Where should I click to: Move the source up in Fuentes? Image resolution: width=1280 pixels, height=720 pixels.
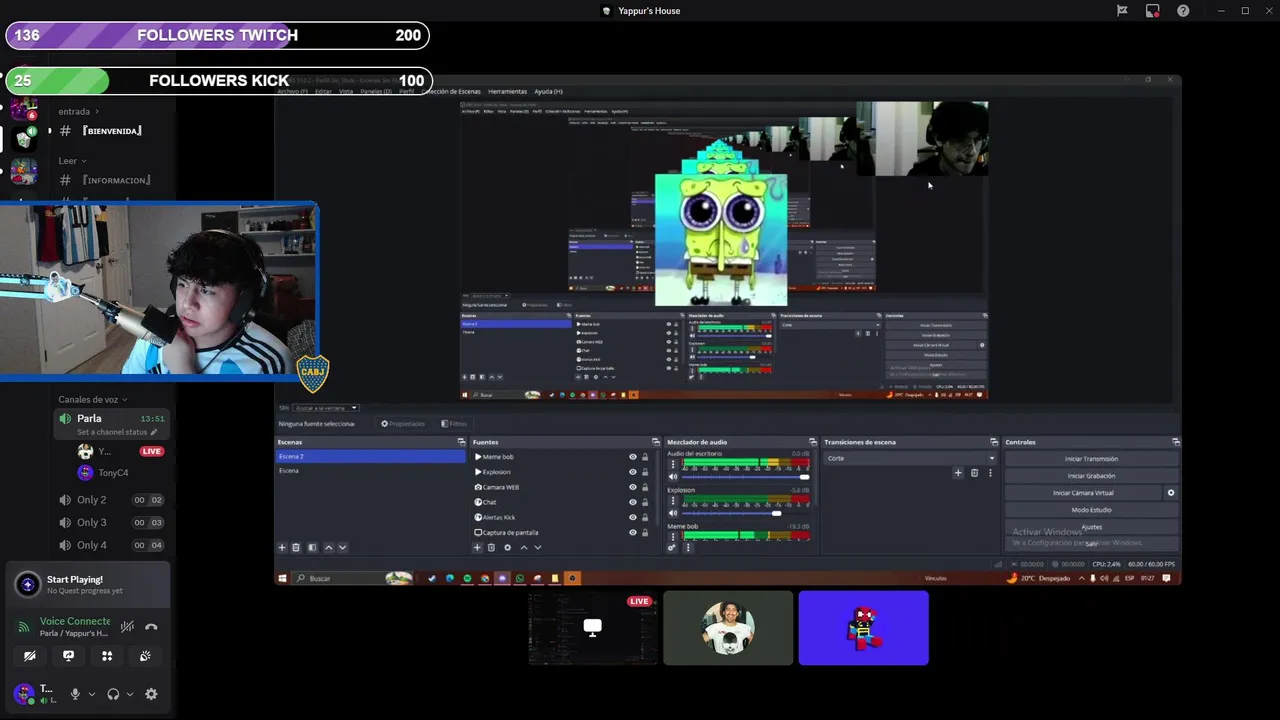523,547
